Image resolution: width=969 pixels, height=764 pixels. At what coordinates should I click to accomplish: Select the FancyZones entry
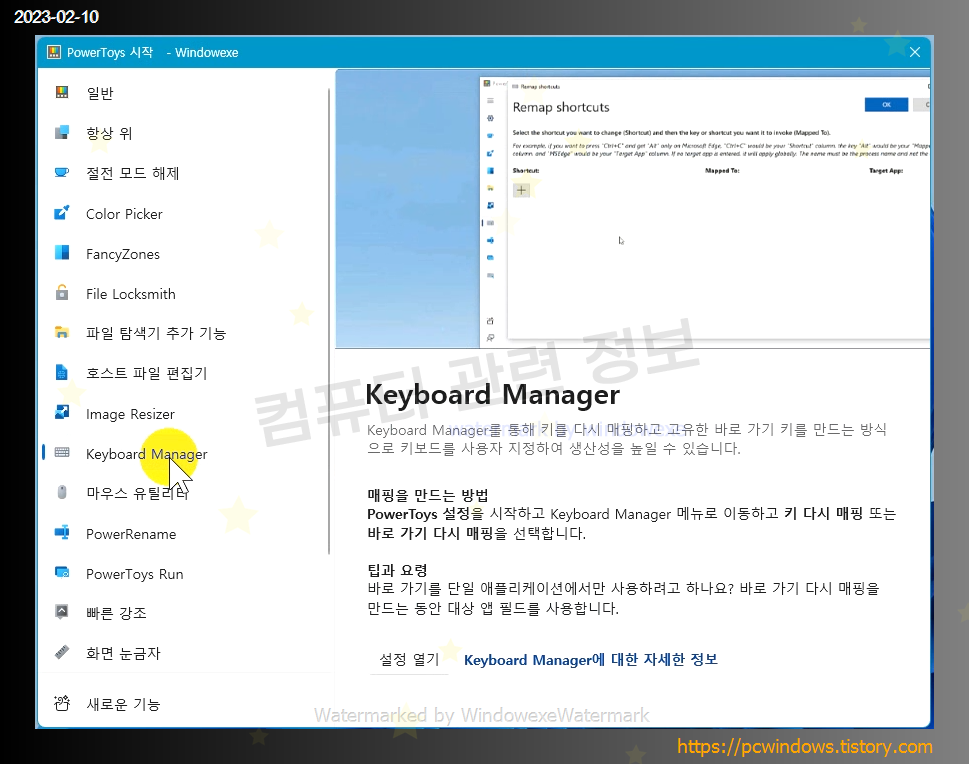[x=123, y=254]
